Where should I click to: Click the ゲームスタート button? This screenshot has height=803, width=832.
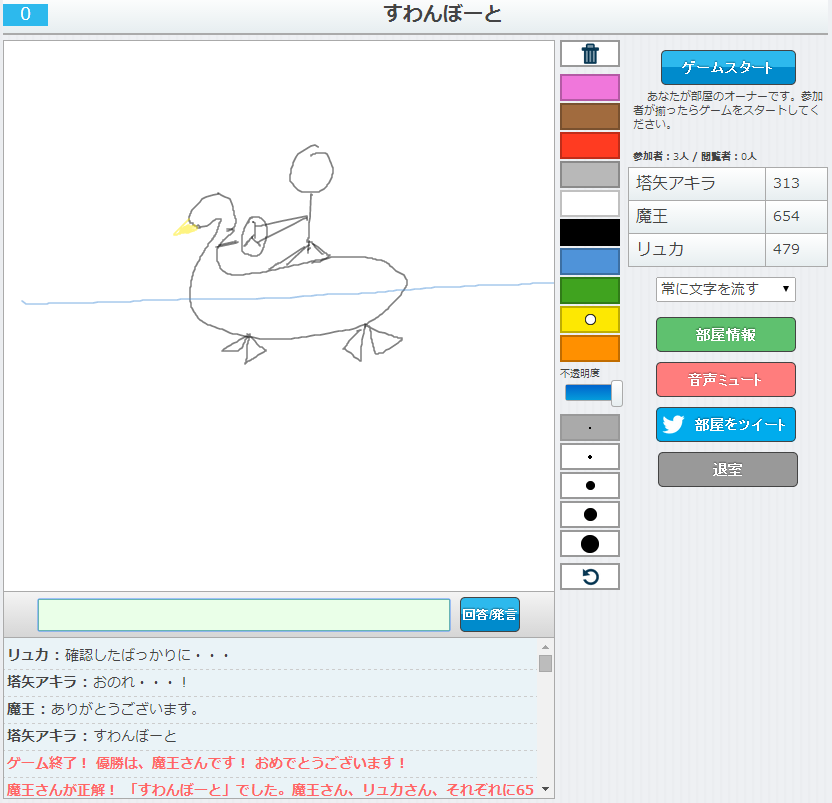pos(728,67)
